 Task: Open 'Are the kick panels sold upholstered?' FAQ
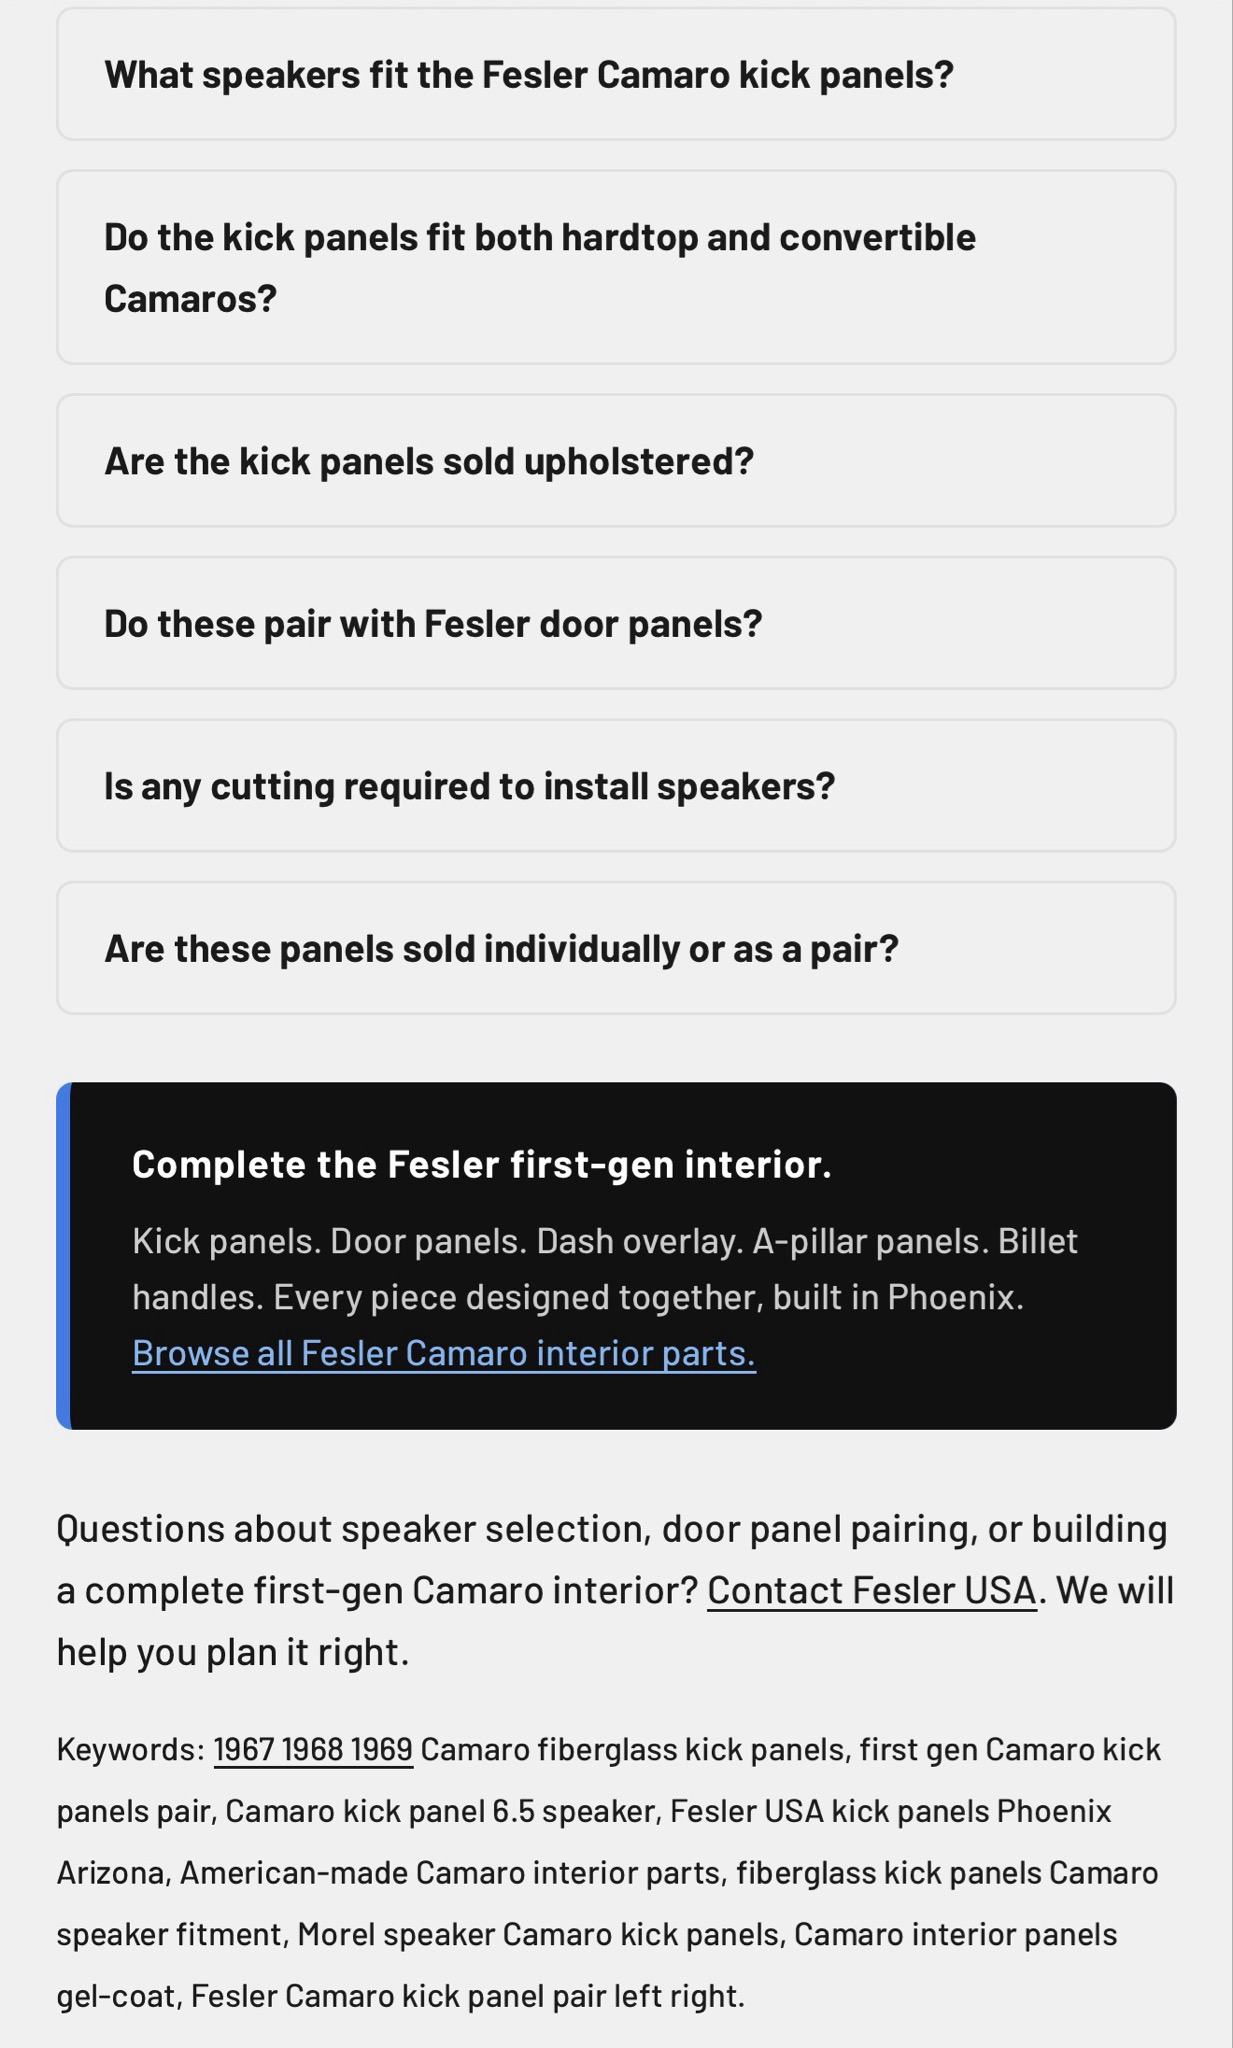(429, 461)
